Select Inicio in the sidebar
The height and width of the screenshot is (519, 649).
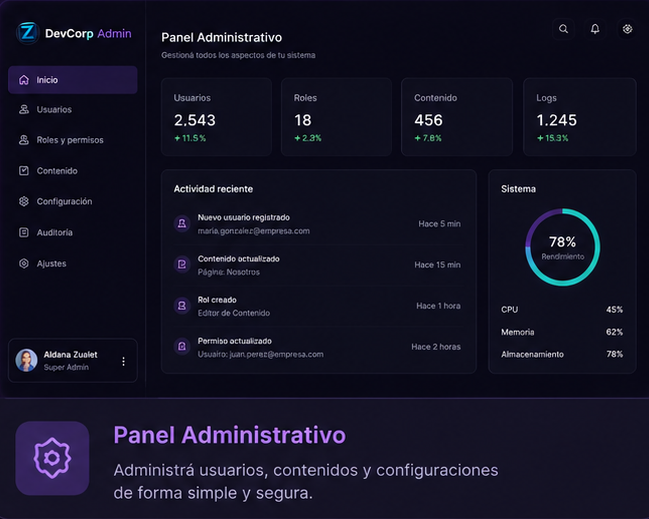tap(73, 80)
